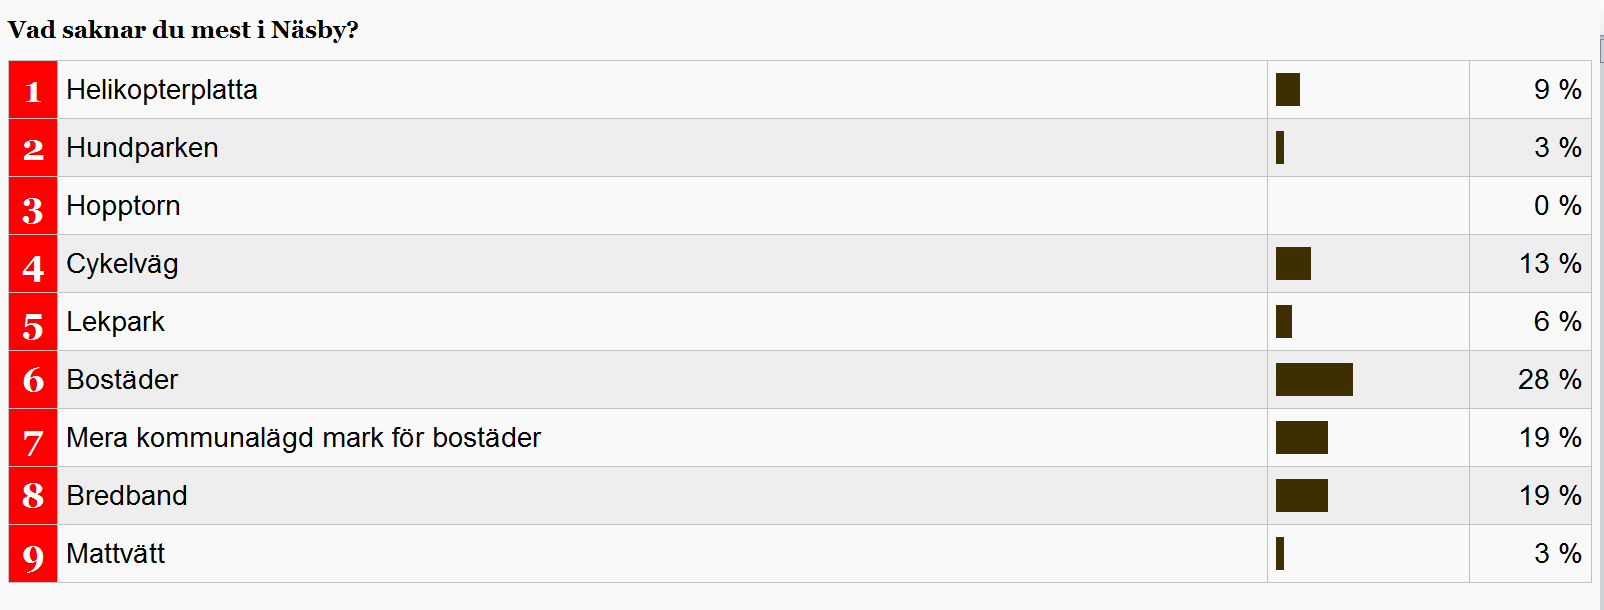Click the red number 8 badge
Viewport: 1604px width, 610px height.
pyautogui.click(x=33, y=496)
